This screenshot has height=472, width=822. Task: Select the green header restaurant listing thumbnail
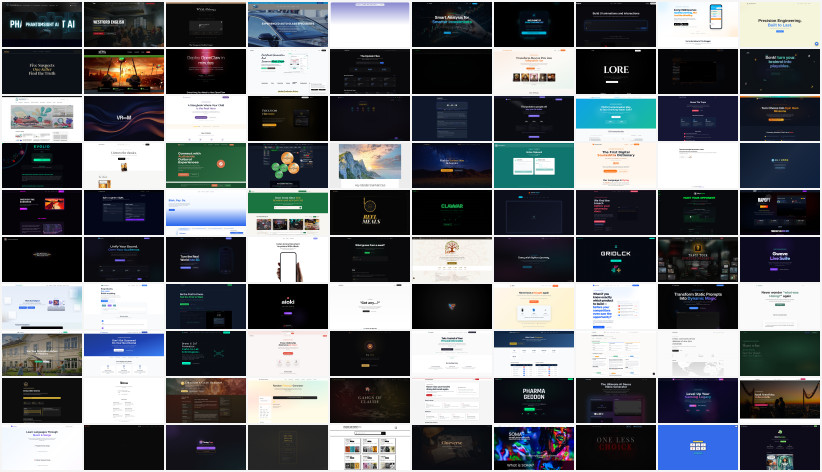pyautogui.click(x=288, y=212)
